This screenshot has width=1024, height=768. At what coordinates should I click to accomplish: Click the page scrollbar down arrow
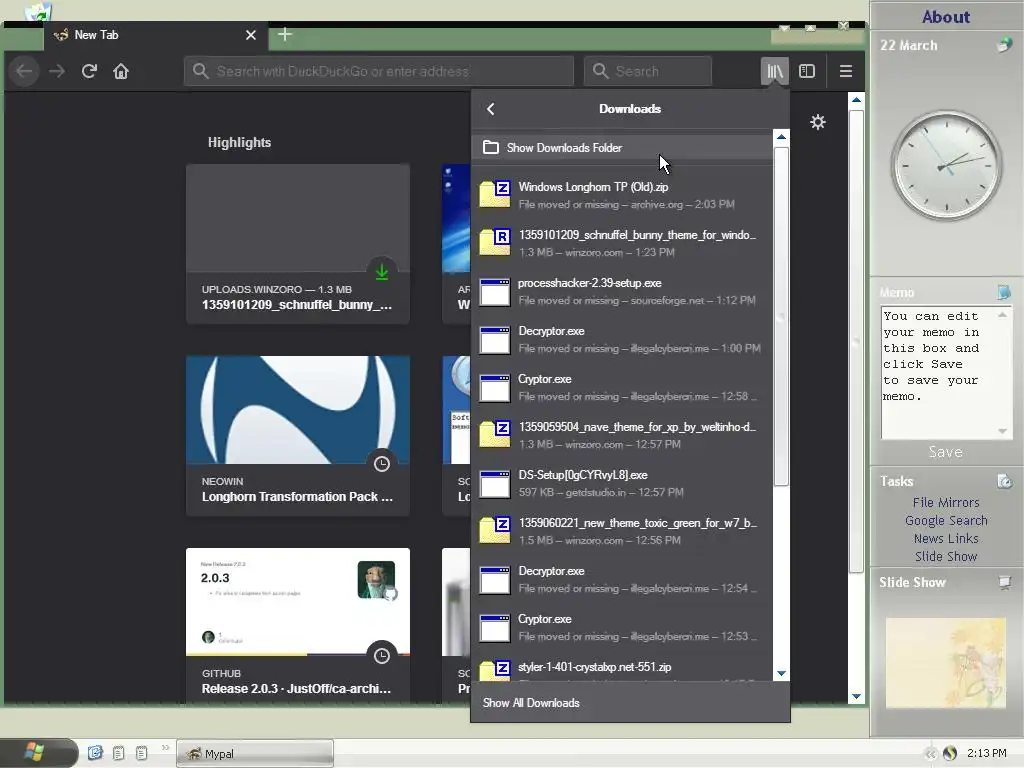tap(856, 697)
